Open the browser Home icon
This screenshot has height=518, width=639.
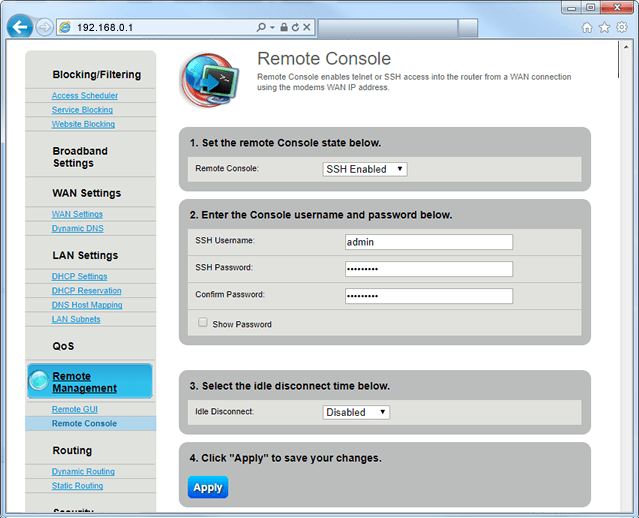point(587,27)
